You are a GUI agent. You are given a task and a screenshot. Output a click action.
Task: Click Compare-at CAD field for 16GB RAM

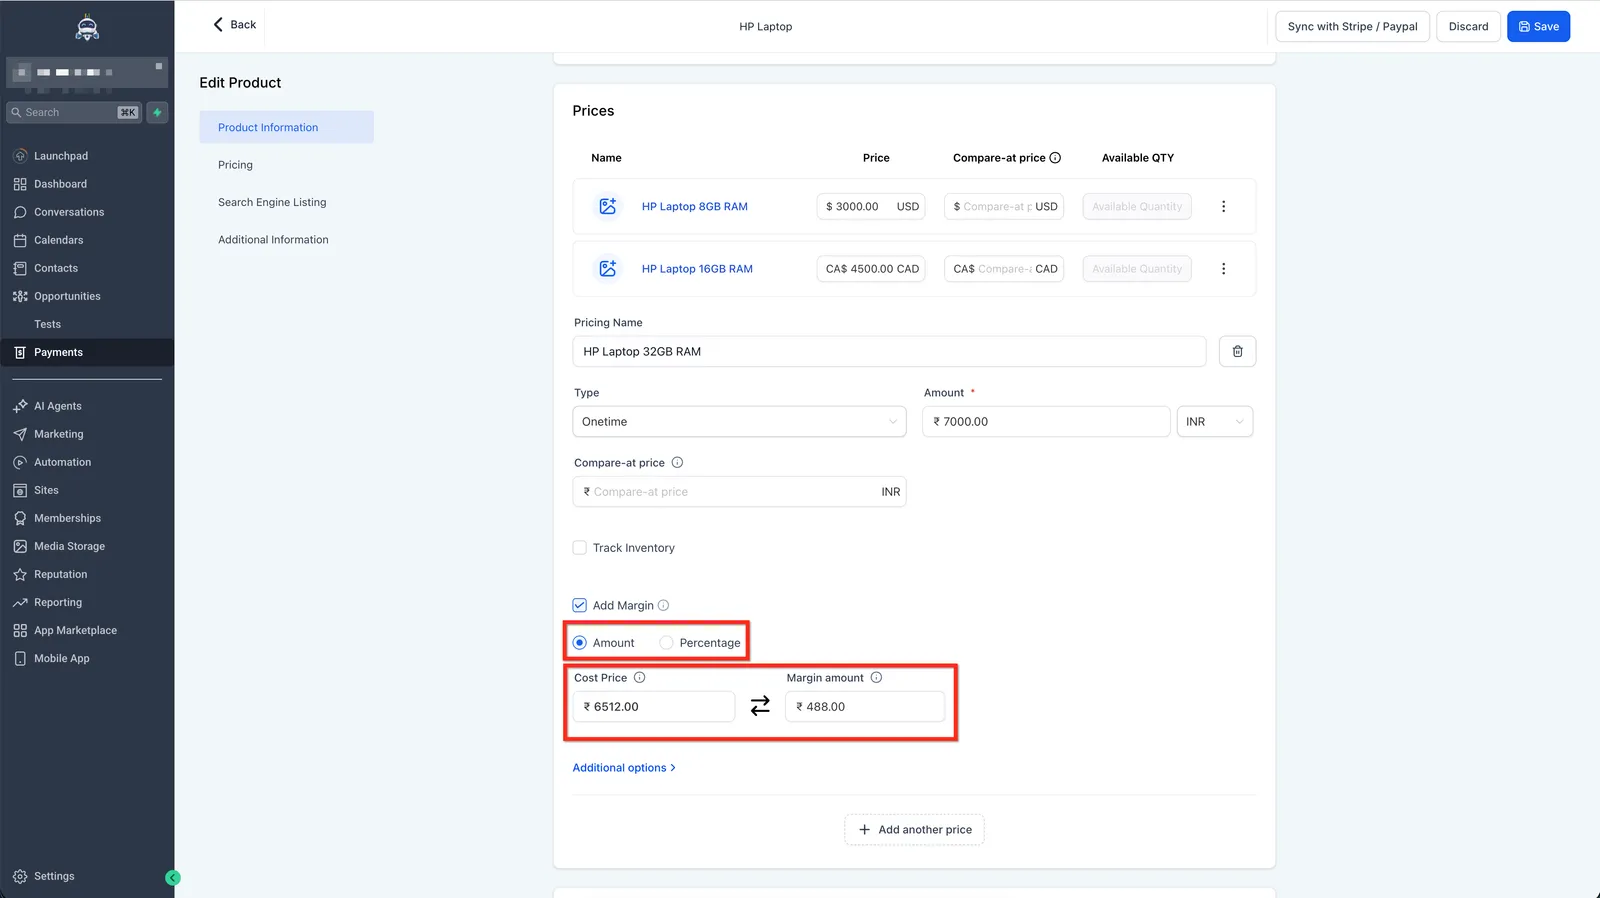(1004, 268)
